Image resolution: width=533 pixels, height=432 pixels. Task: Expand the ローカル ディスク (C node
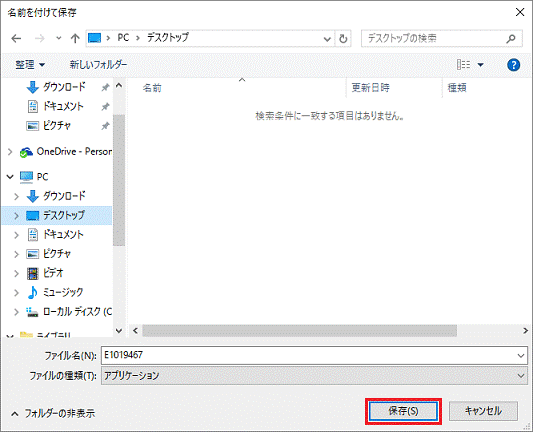pos(16,312)
